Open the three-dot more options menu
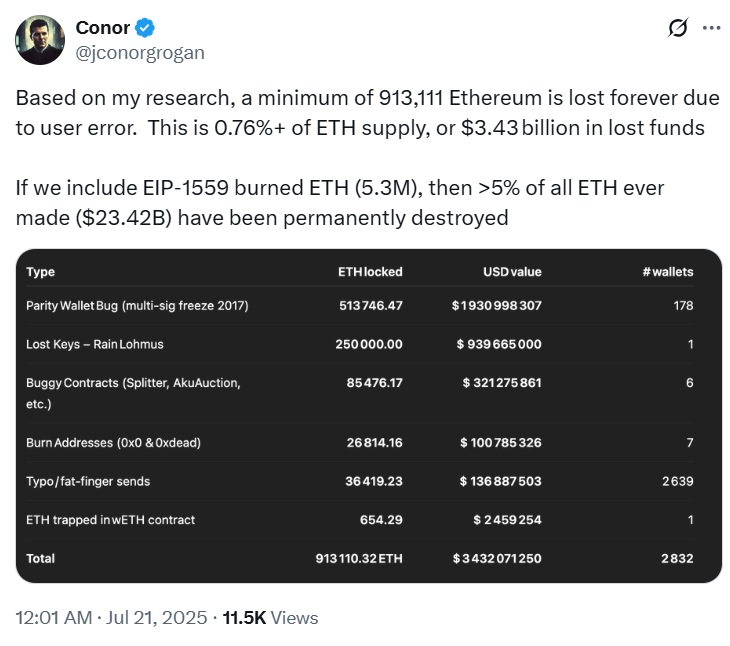The width and height of the screenshot is (730, 646). (x=711, y=28)
